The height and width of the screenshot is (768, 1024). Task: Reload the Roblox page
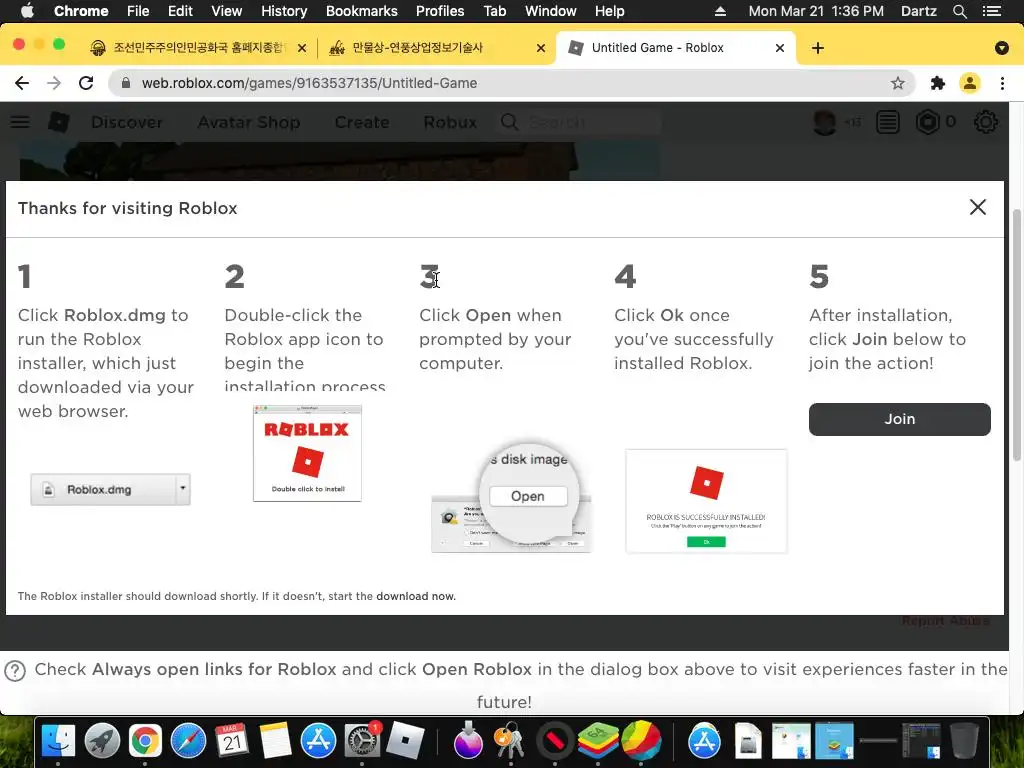pos(86,83)
